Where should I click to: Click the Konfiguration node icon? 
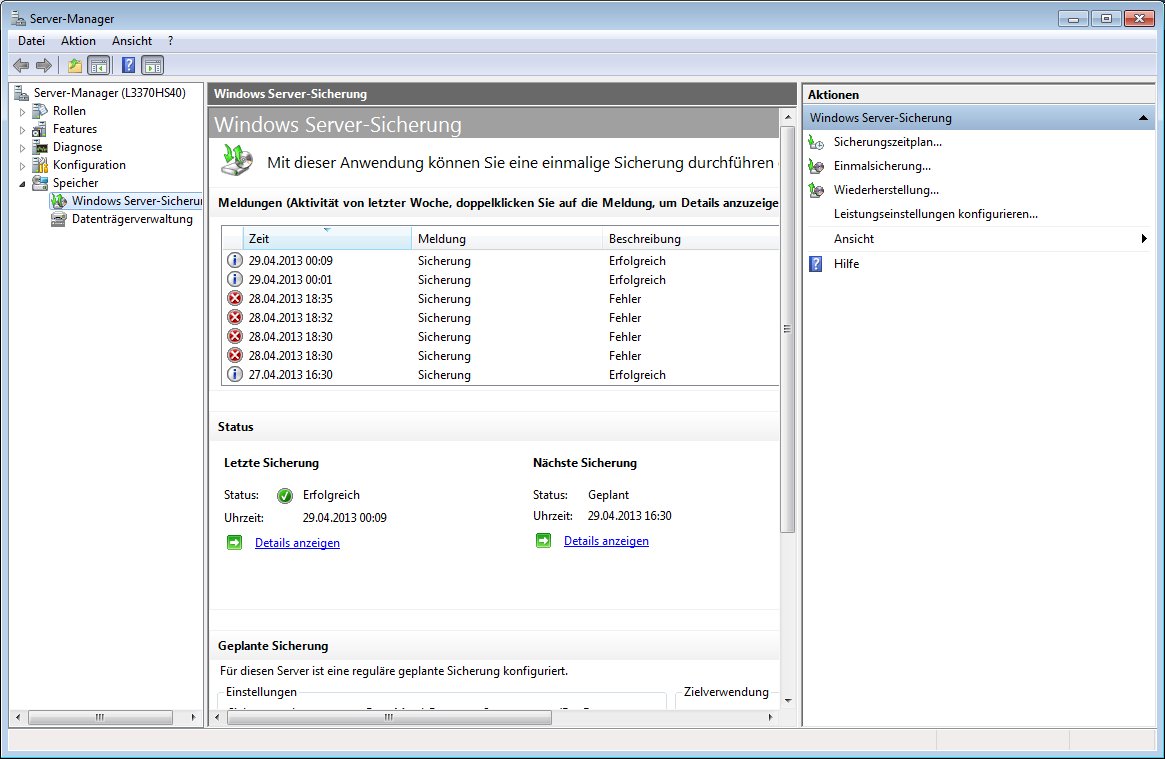(x=40, y=165)
